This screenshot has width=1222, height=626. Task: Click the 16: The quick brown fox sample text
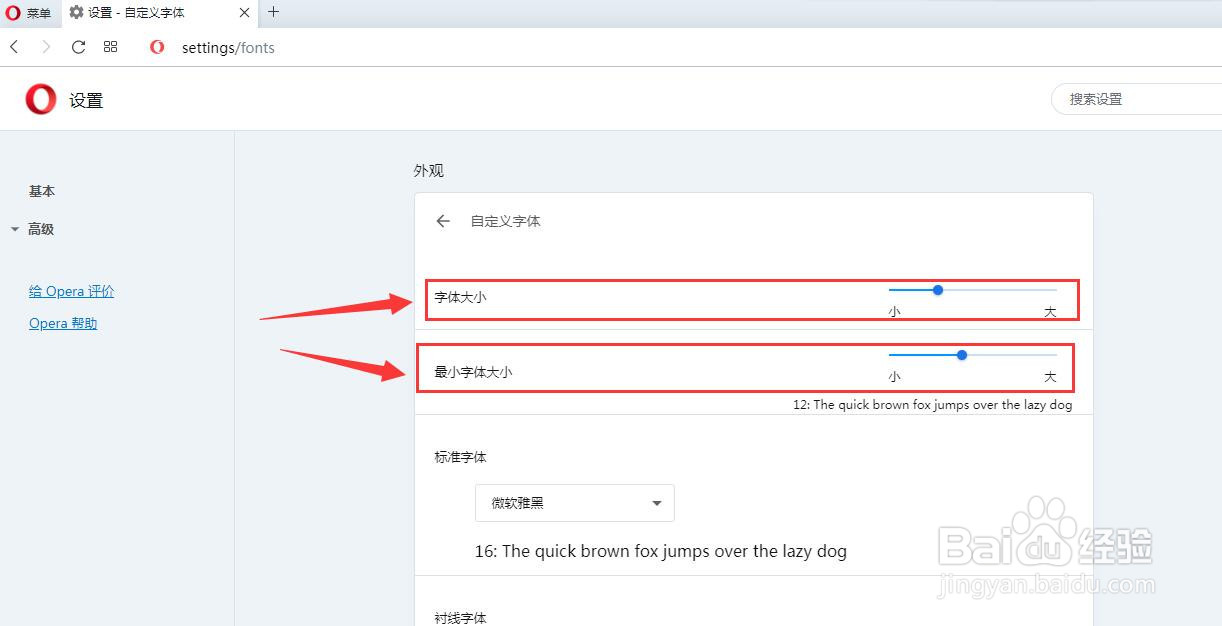tap(661, 551)
